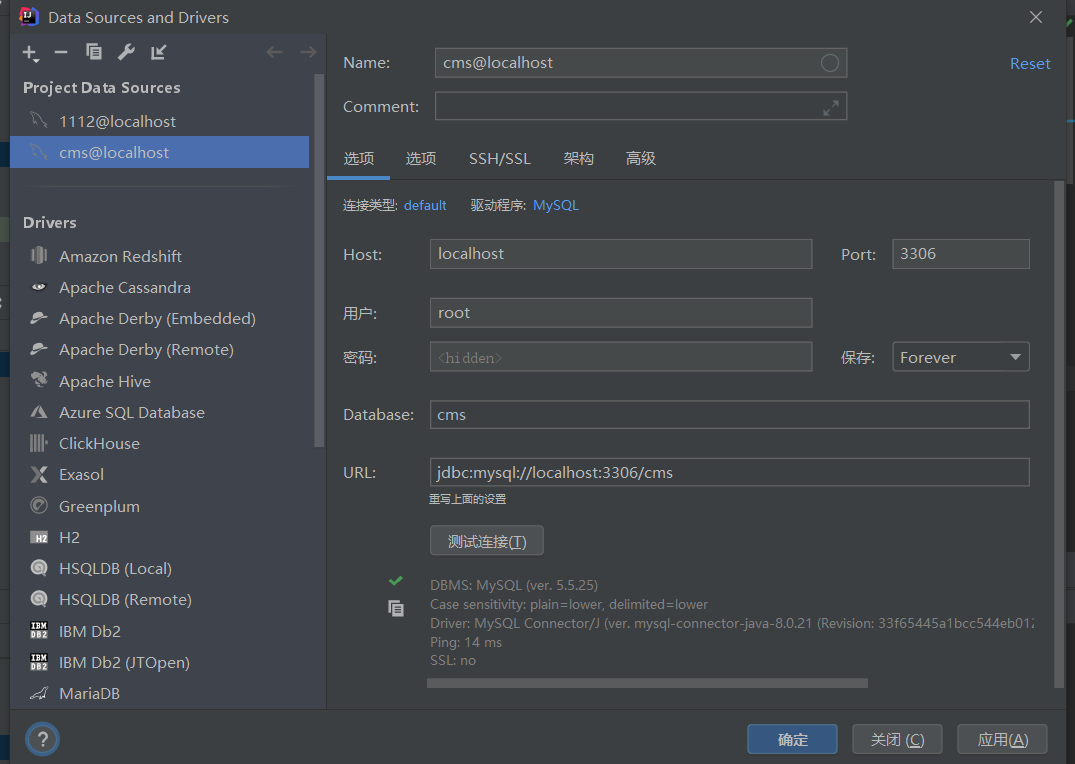Select cms@localhost data source

point(159,152)
